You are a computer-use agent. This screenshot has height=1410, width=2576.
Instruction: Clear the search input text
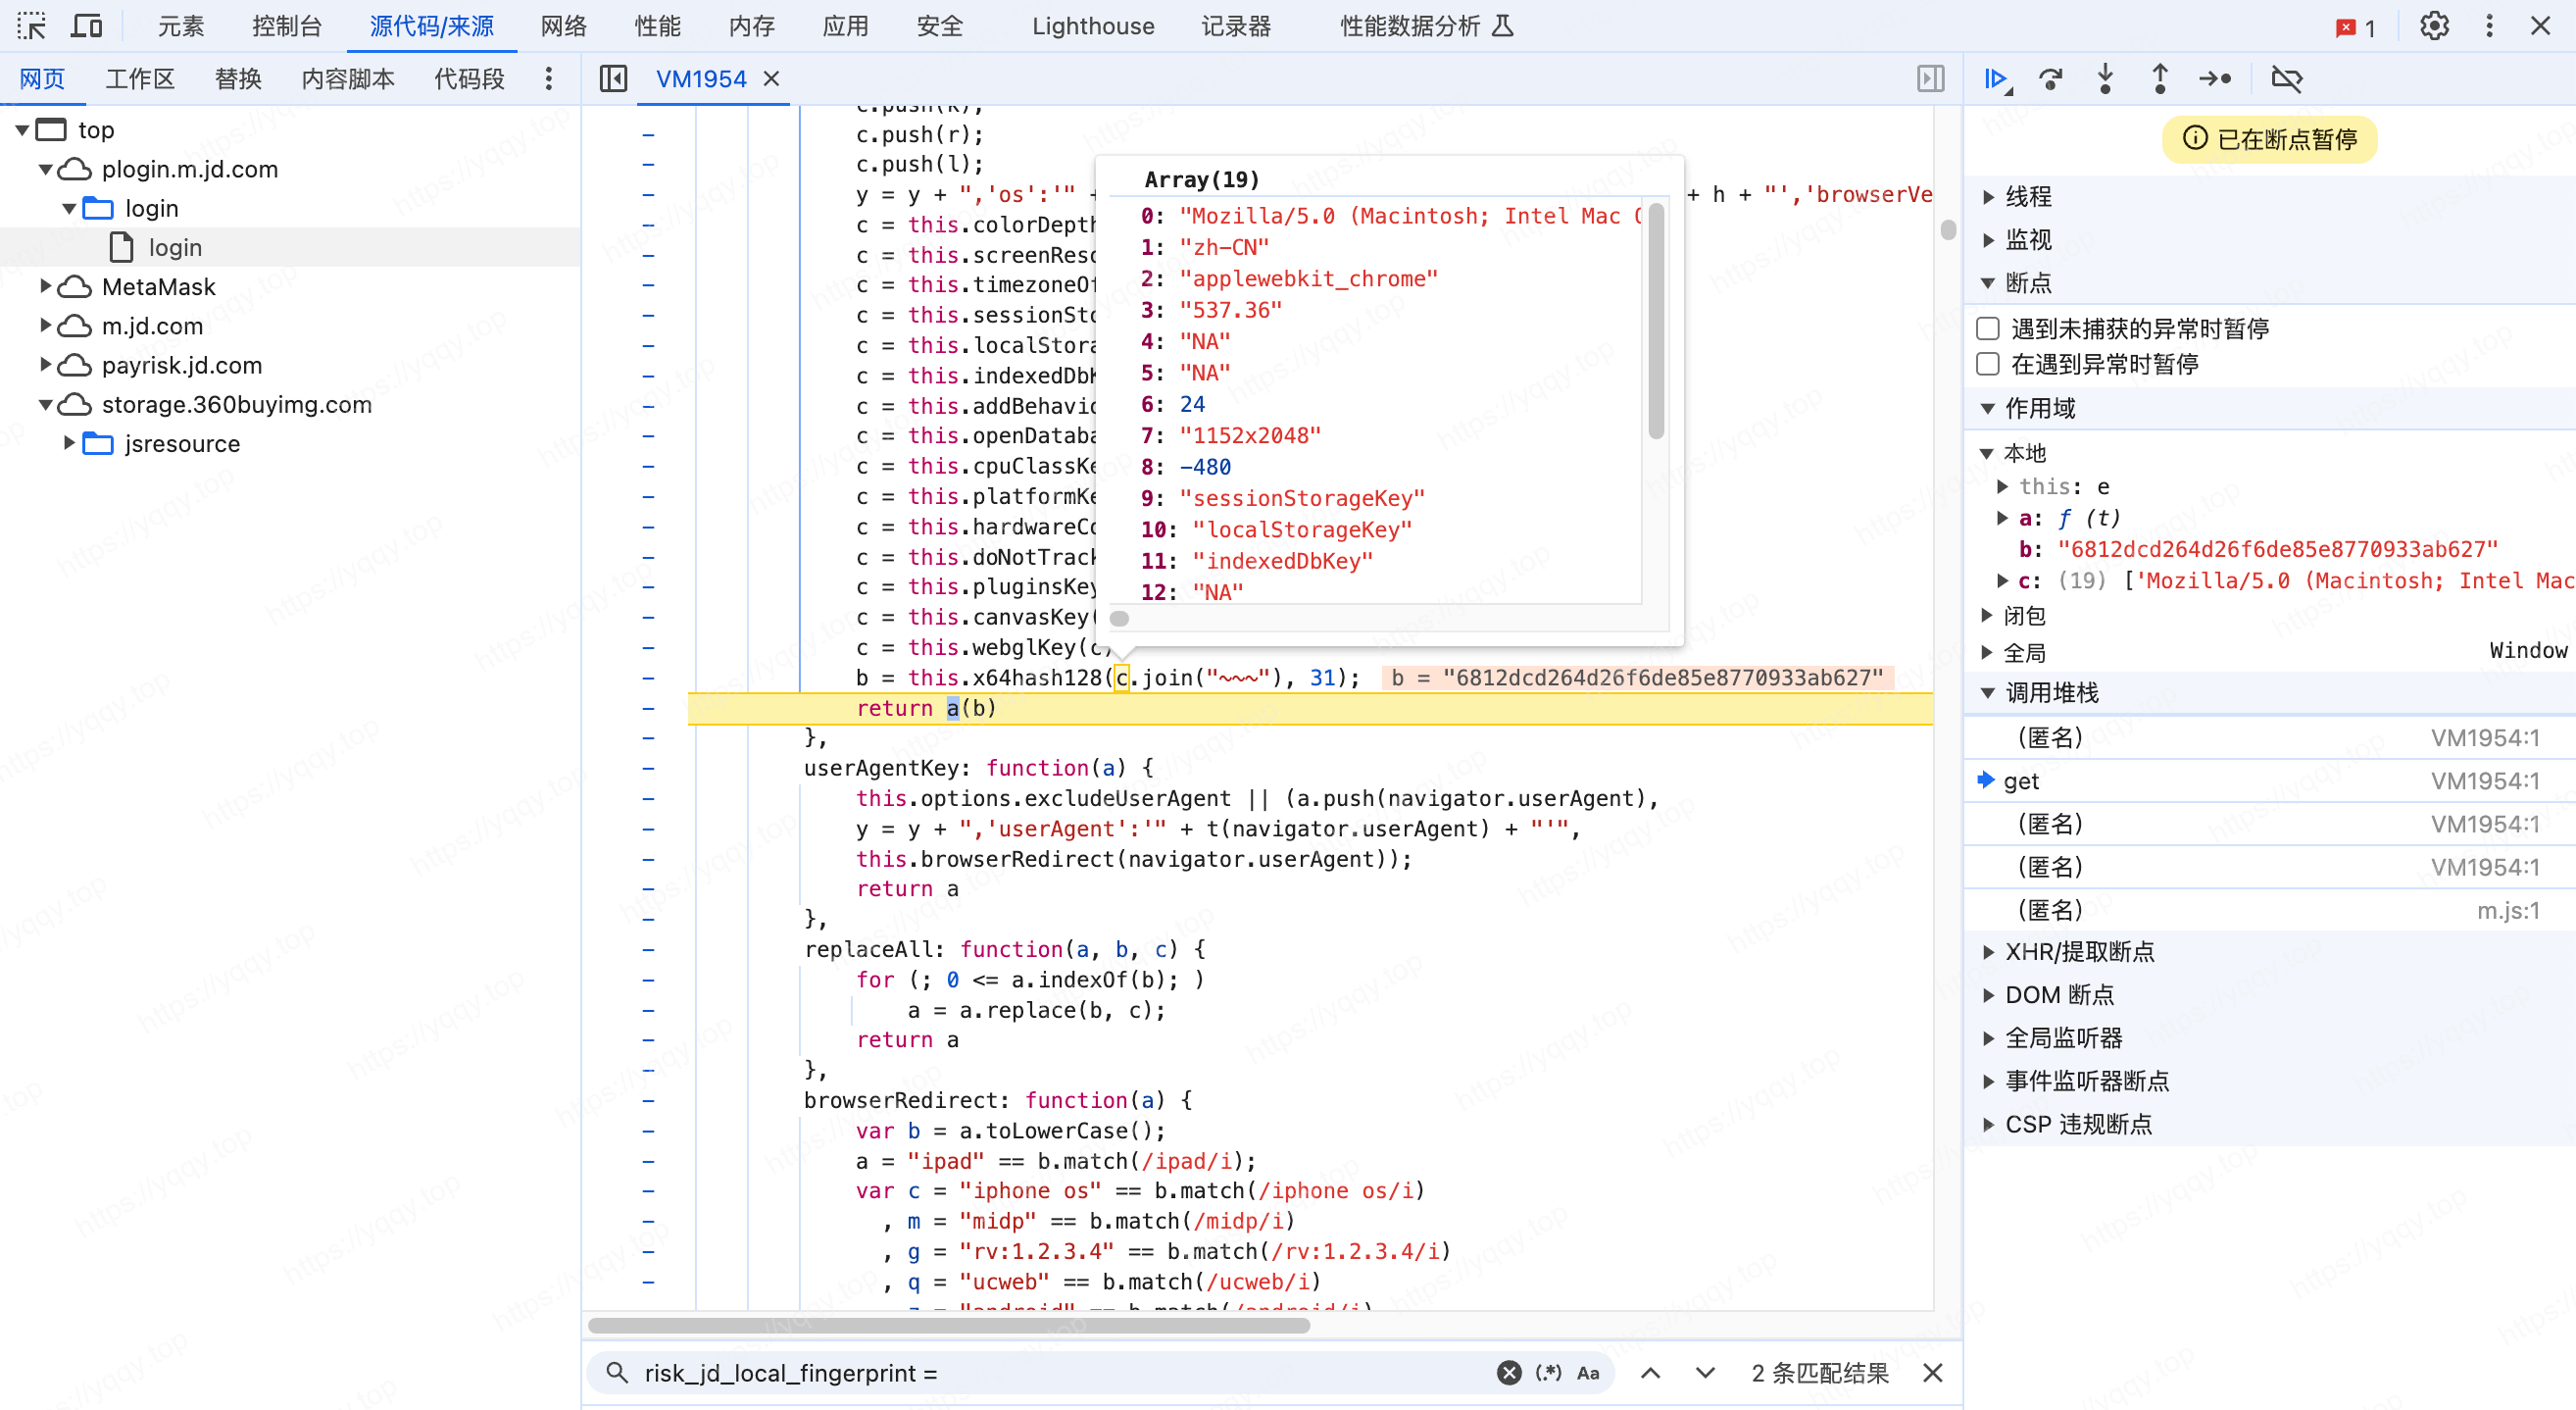[1509, 1373]
